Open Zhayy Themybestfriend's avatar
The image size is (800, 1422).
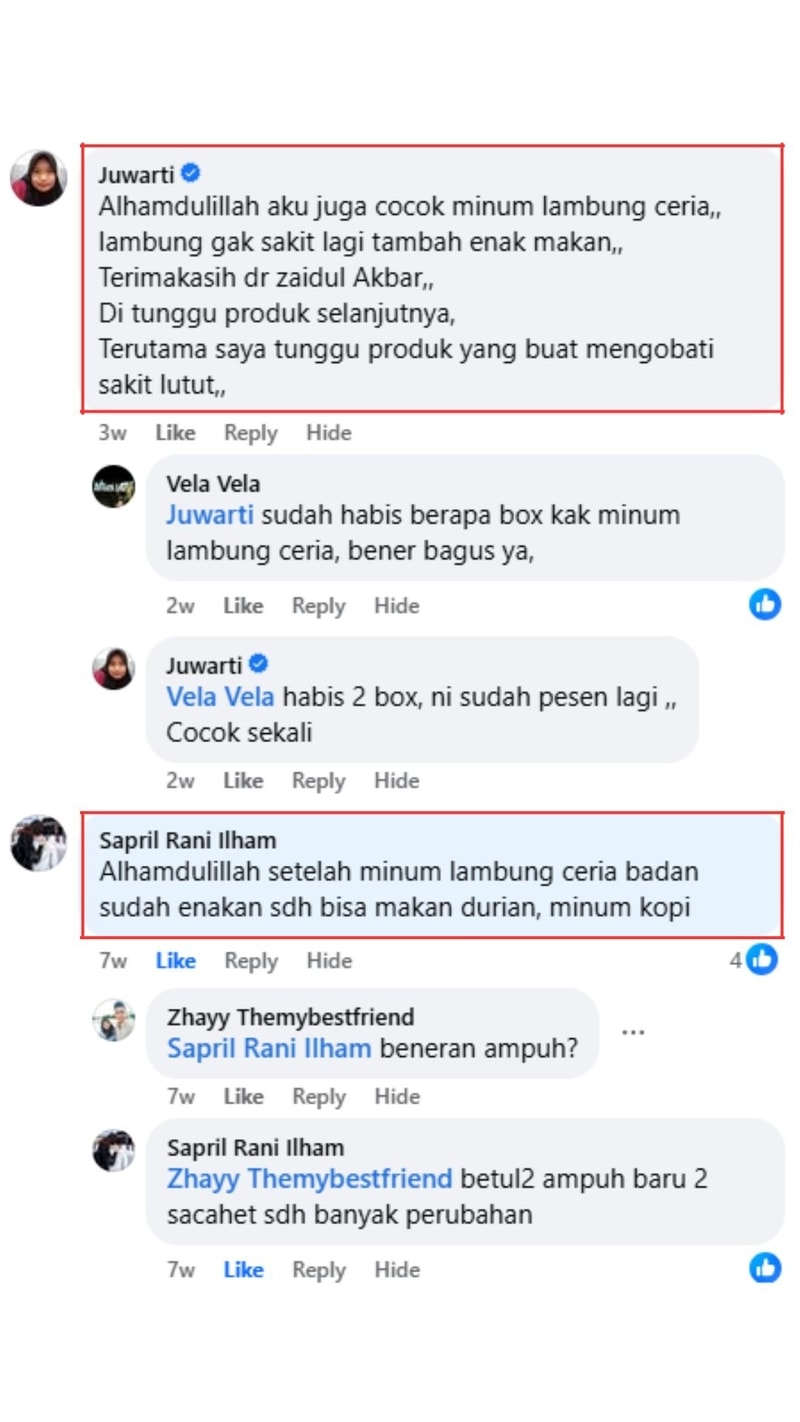[114, 1020]
